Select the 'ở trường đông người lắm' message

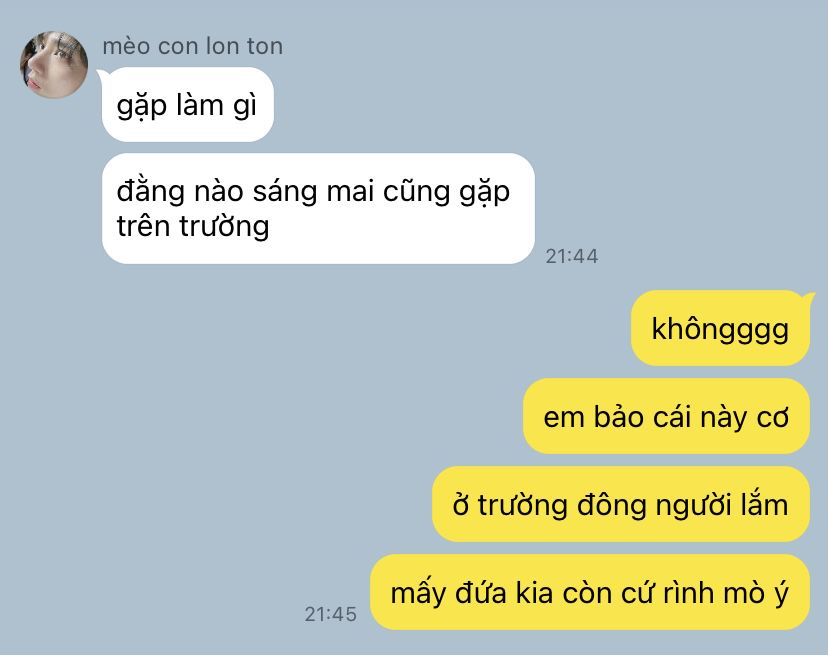click(621, 504)
